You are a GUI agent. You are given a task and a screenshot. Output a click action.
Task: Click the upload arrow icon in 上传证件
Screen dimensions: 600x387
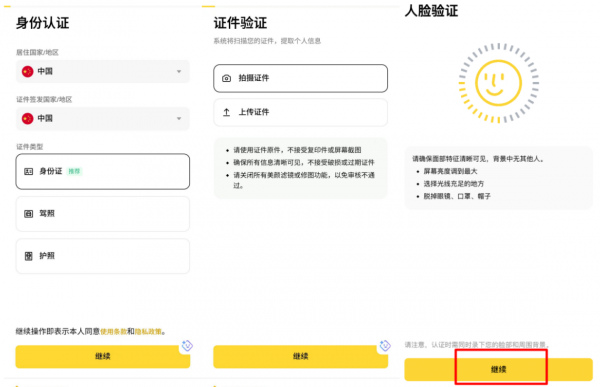pos(227,112)
